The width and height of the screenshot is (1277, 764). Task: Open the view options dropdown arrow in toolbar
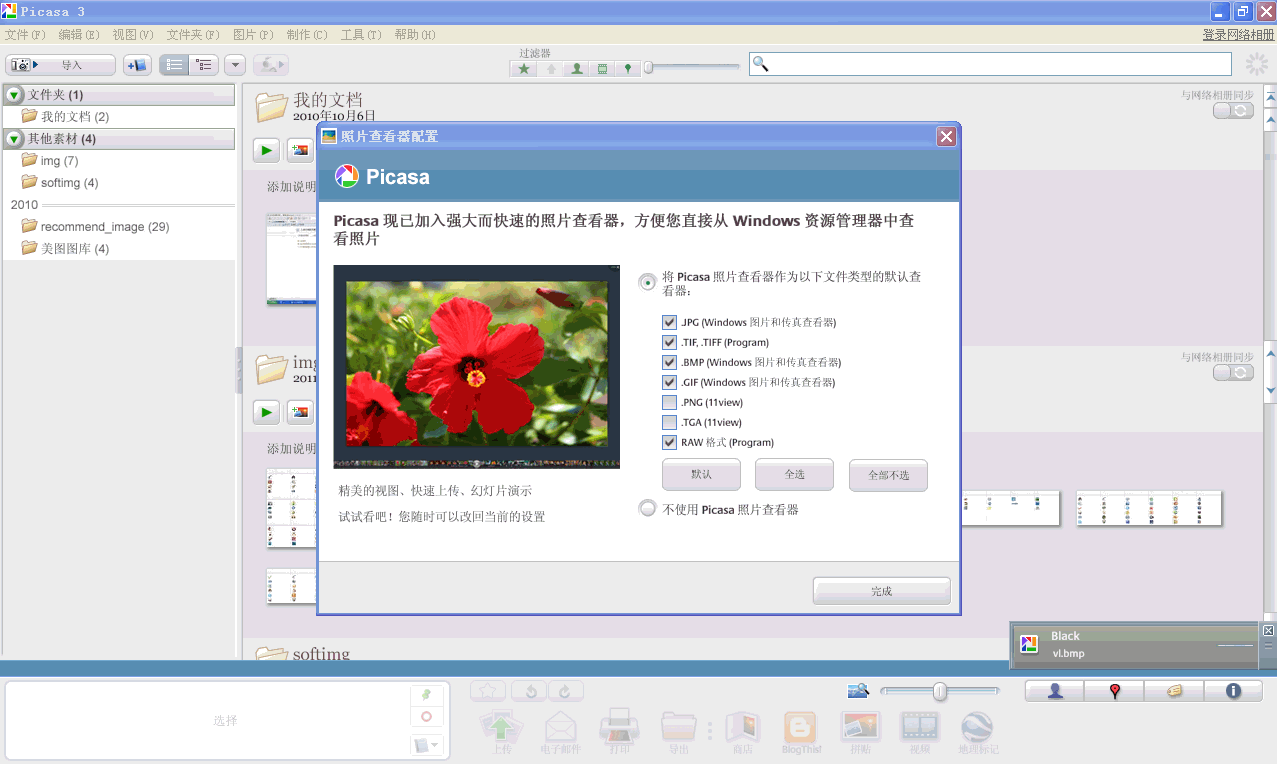[235, 65]
